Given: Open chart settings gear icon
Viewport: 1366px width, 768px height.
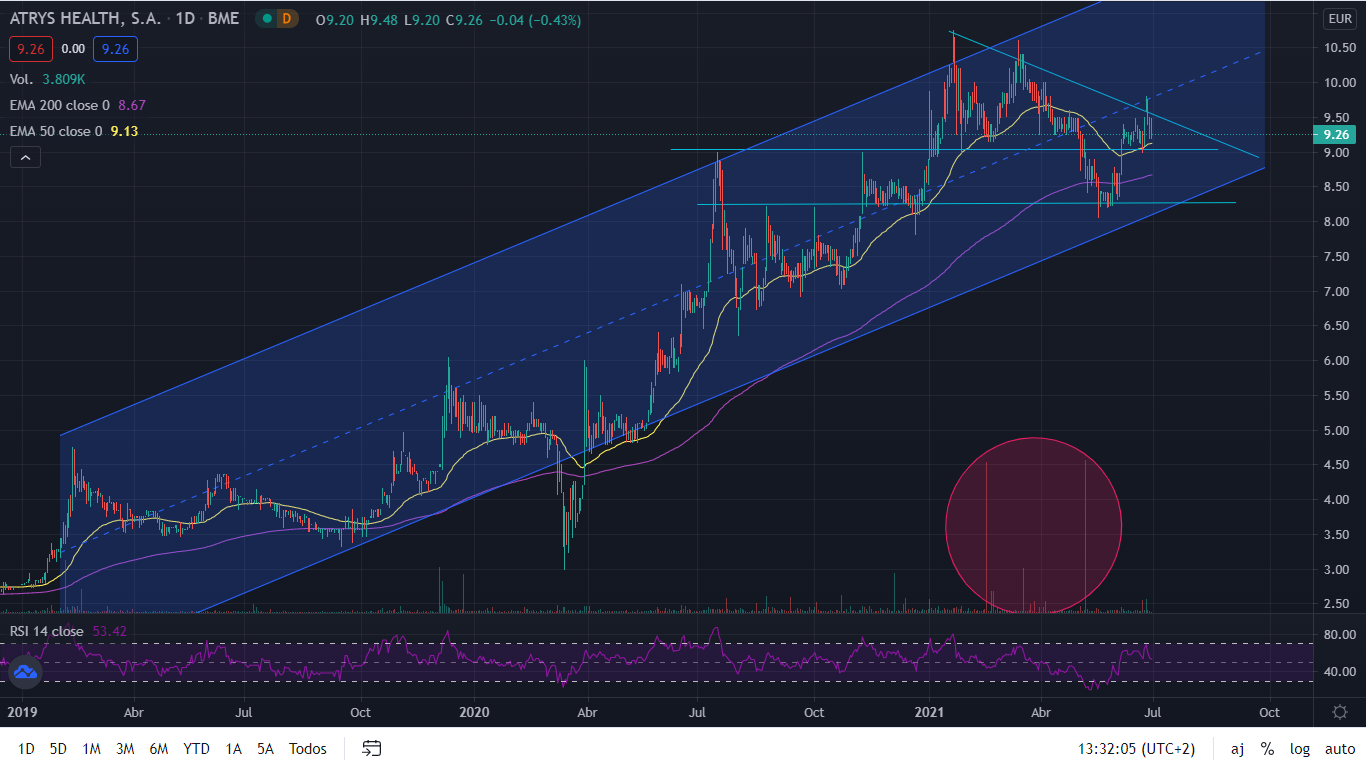Looking at the screenshot, I should point(1340,712).
